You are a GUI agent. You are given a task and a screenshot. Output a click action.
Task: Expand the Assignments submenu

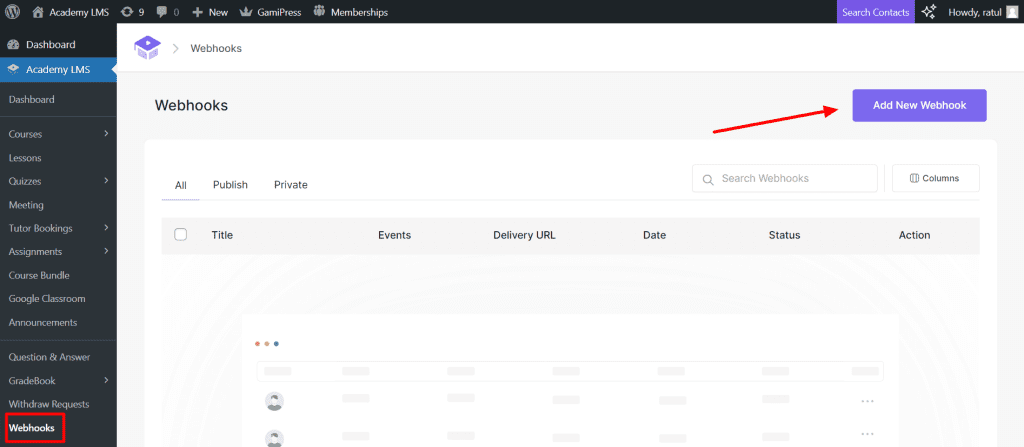pyautogui.click(x=106, y=252)
